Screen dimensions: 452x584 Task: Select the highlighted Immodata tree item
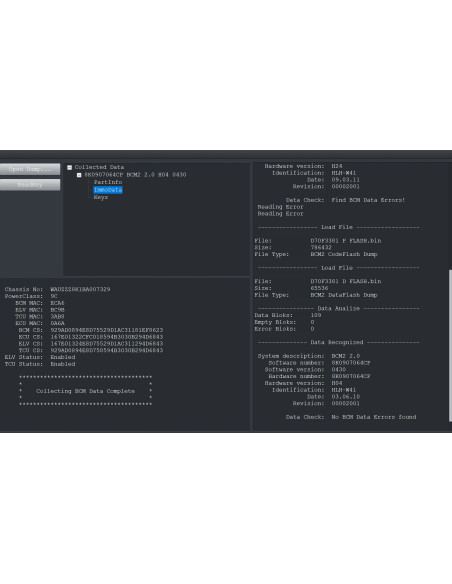point(108,190)
